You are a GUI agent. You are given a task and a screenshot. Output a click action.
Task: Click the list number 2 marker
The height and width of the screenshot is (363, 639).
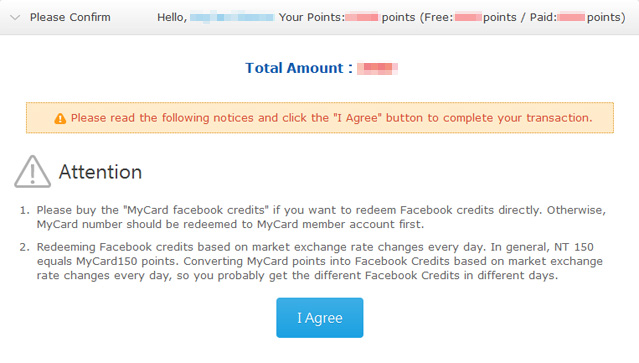[x=24, y=247]
